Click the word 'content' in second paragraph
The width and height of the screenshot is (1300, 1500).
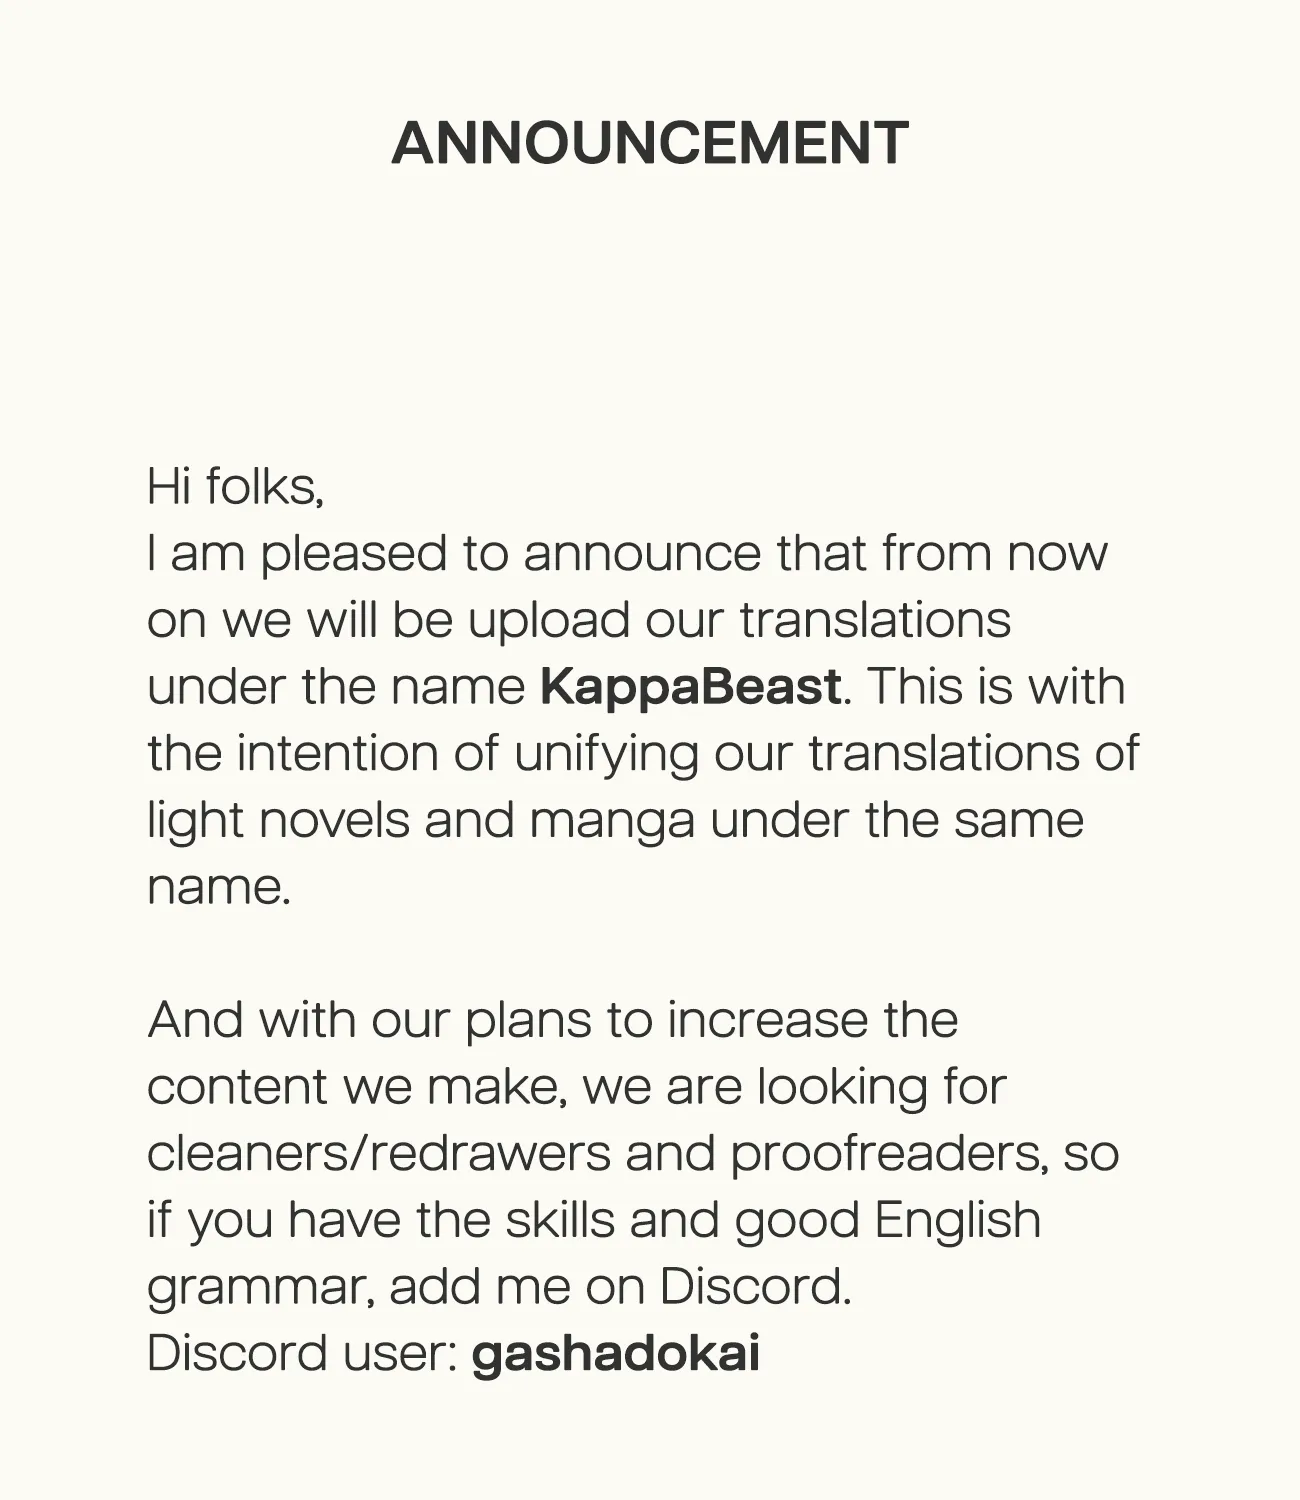(238, 1087)
